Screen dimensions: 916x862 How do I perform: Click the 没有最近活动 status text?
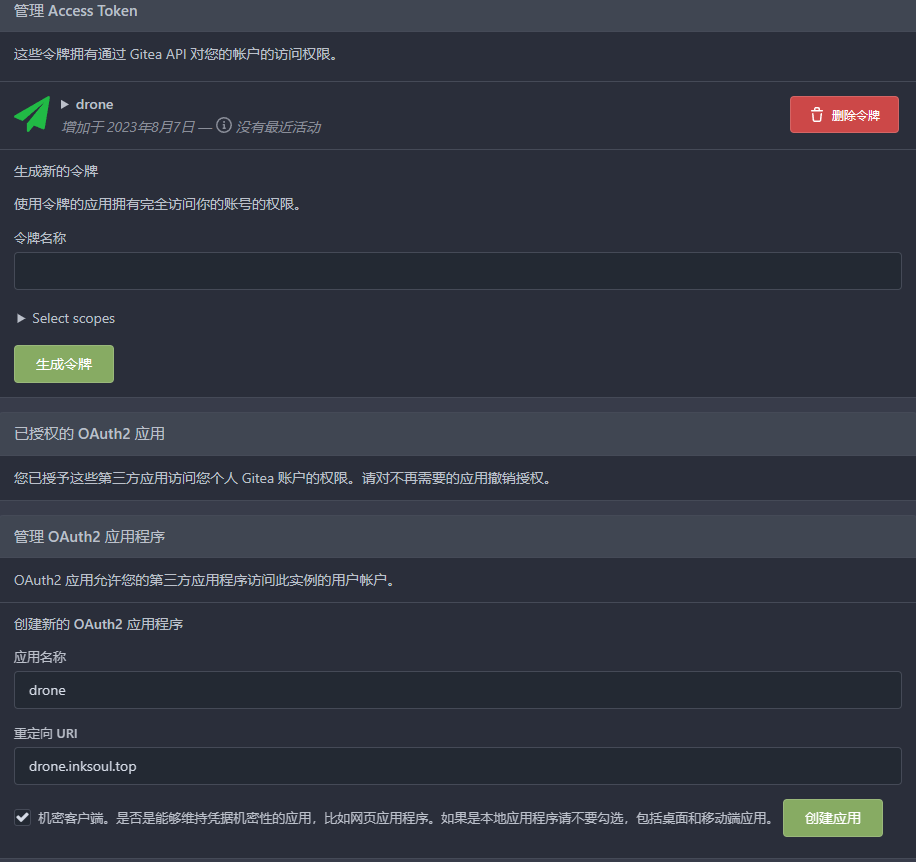pyautogui.click(x=278, y=127)
